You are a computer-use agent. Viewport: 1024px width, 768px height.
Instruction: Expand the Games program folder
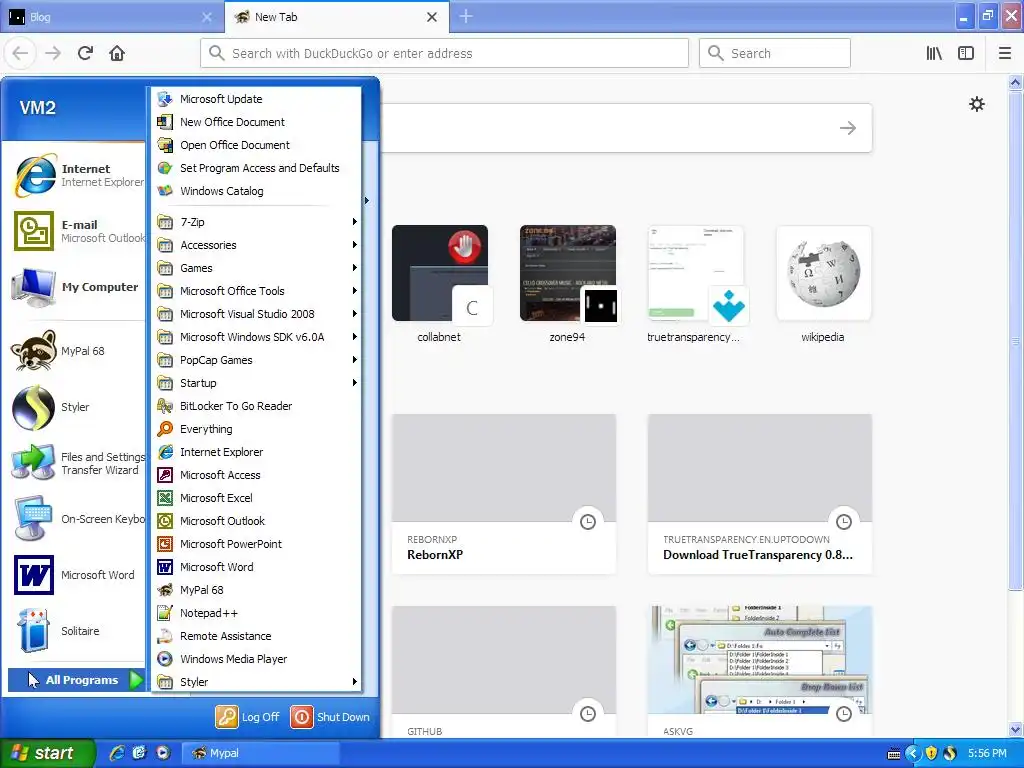257,268
